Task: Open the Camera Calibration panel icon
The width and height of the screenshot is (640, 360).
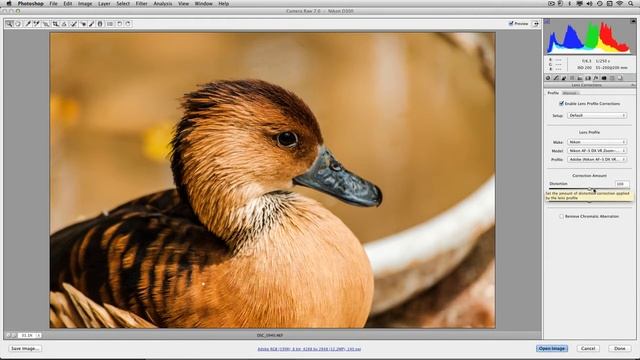Action: pyautogui.click(x=604, y=78)
